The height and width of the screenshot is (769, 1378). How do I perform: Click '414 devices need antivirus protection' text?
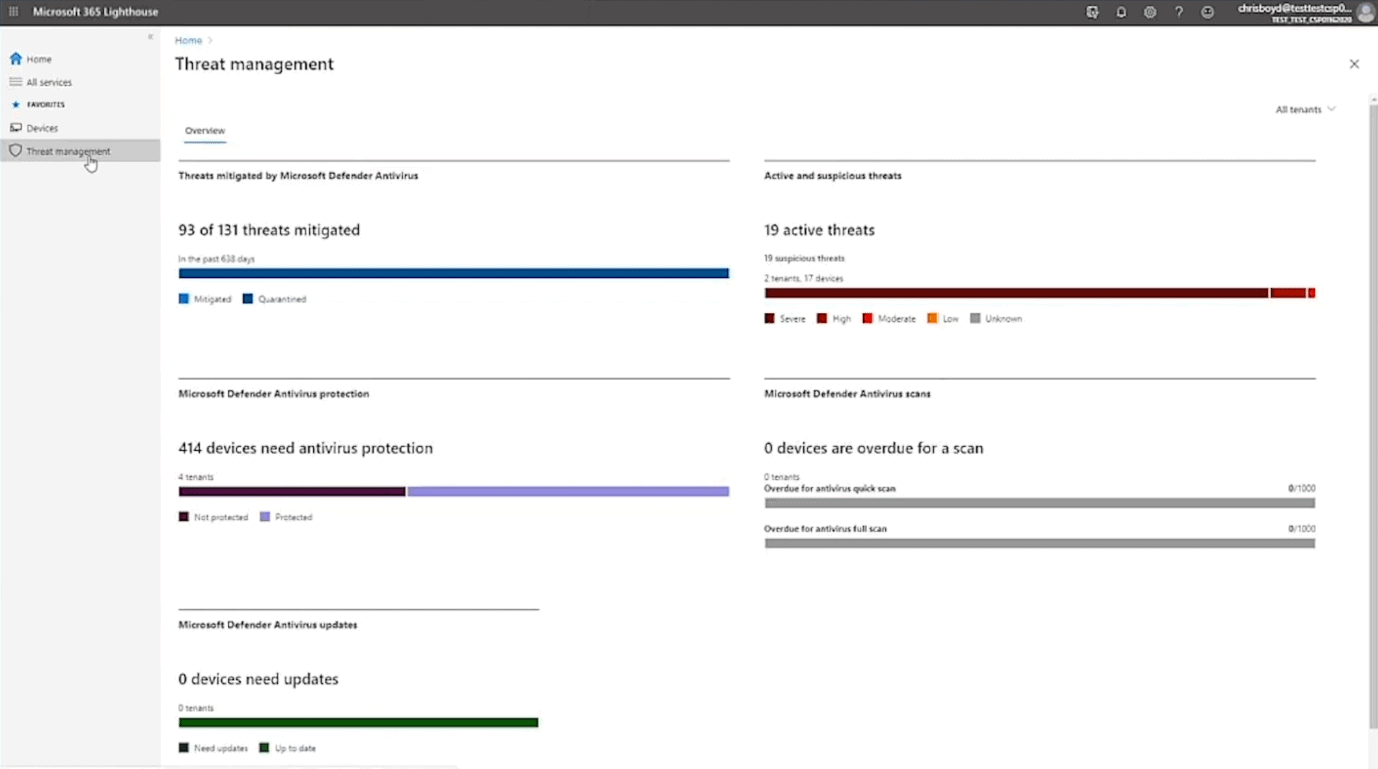pos(306,448)
